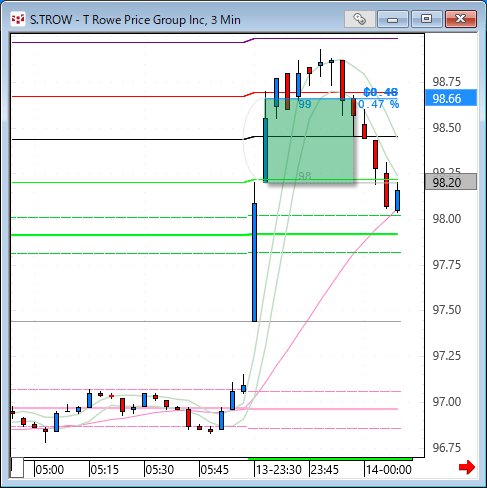Click the 23:45 time axis label

coord(324,470)
